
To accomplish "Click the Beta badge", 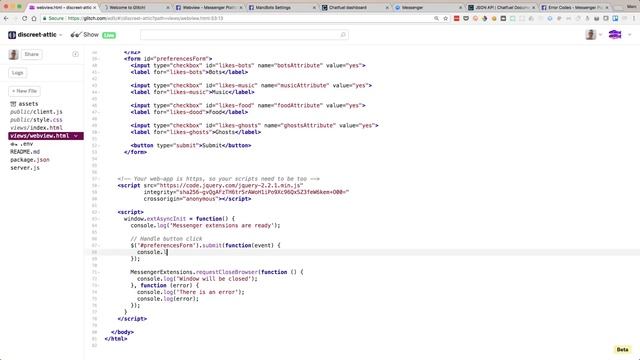I will [622, 349].
